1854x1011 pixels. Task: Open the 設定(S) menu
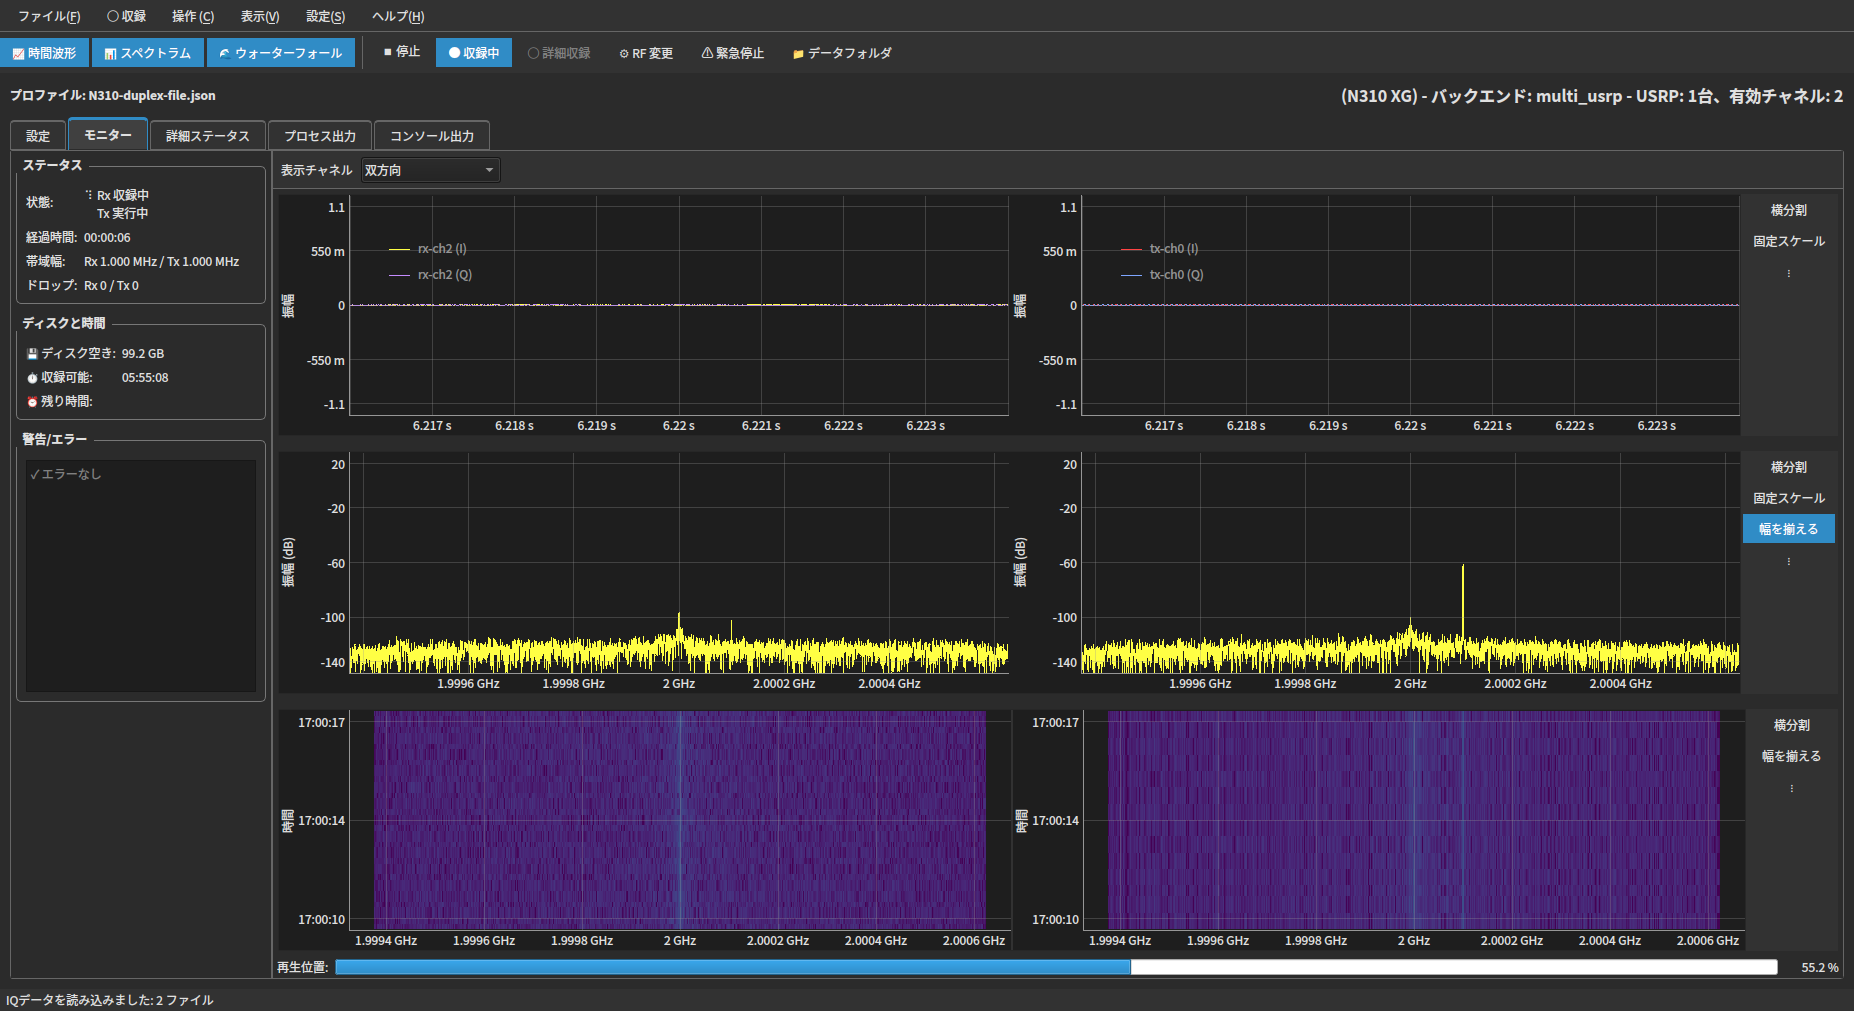pyautogui.click(x=326, y=16)
